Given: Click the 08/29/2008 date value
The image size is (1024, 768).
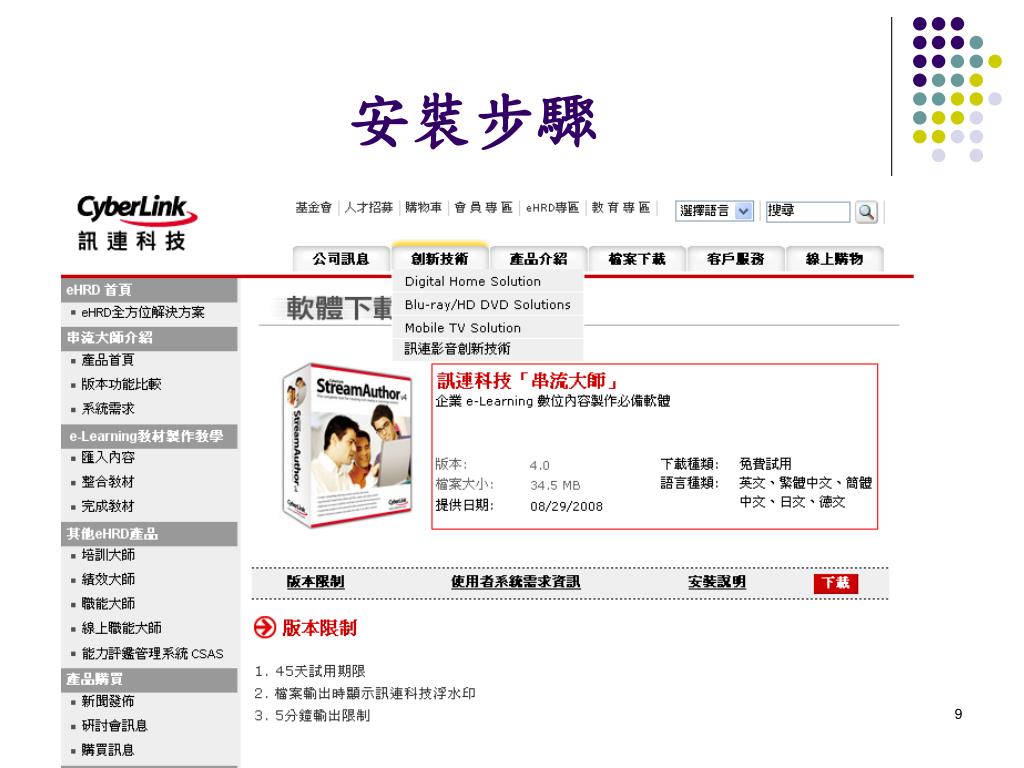Looking at the screenshot, I should coord(566,506).
